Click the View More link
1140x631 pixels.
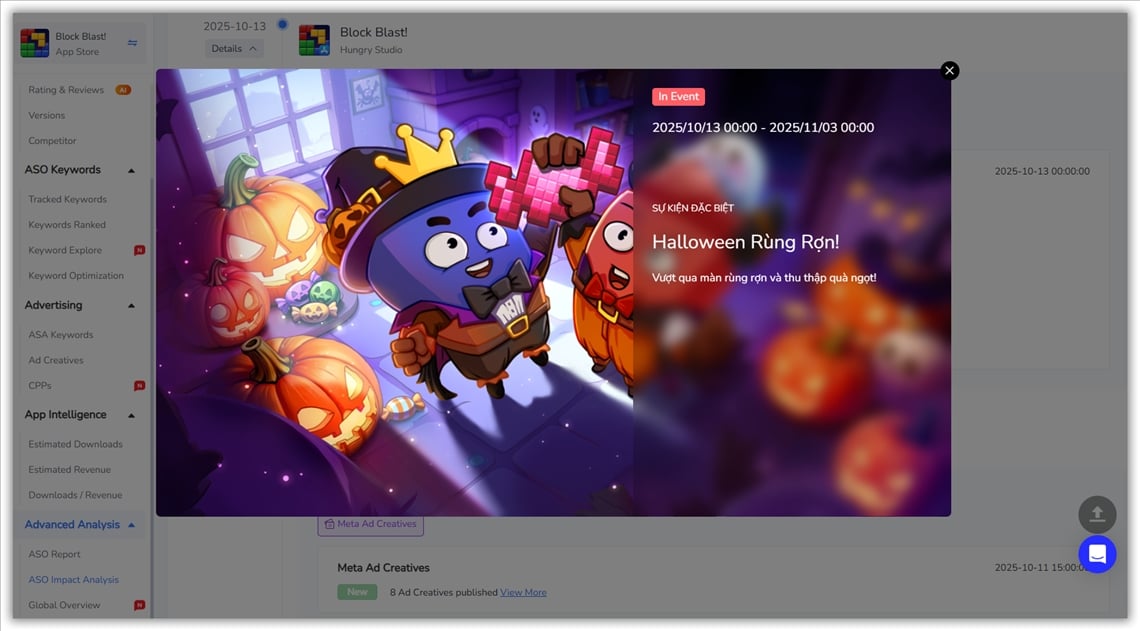tap(523, 593)
